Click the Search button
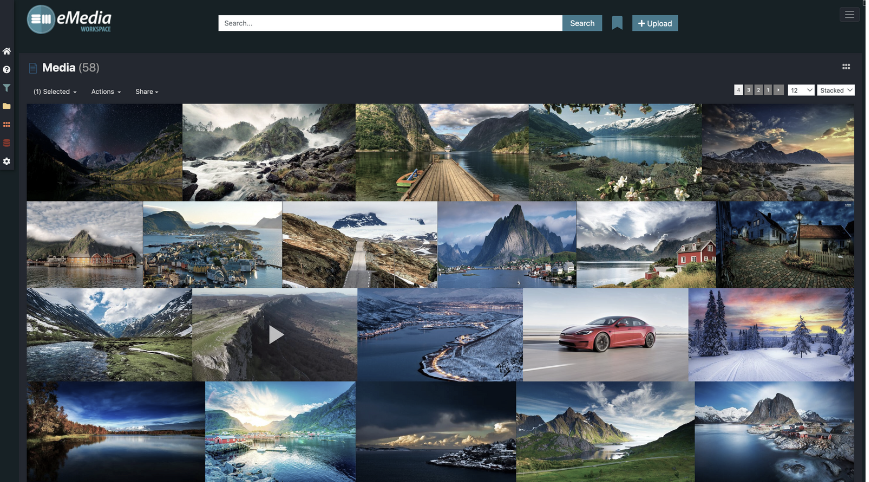Screen dimensions: 869x482 click(582, 23)
